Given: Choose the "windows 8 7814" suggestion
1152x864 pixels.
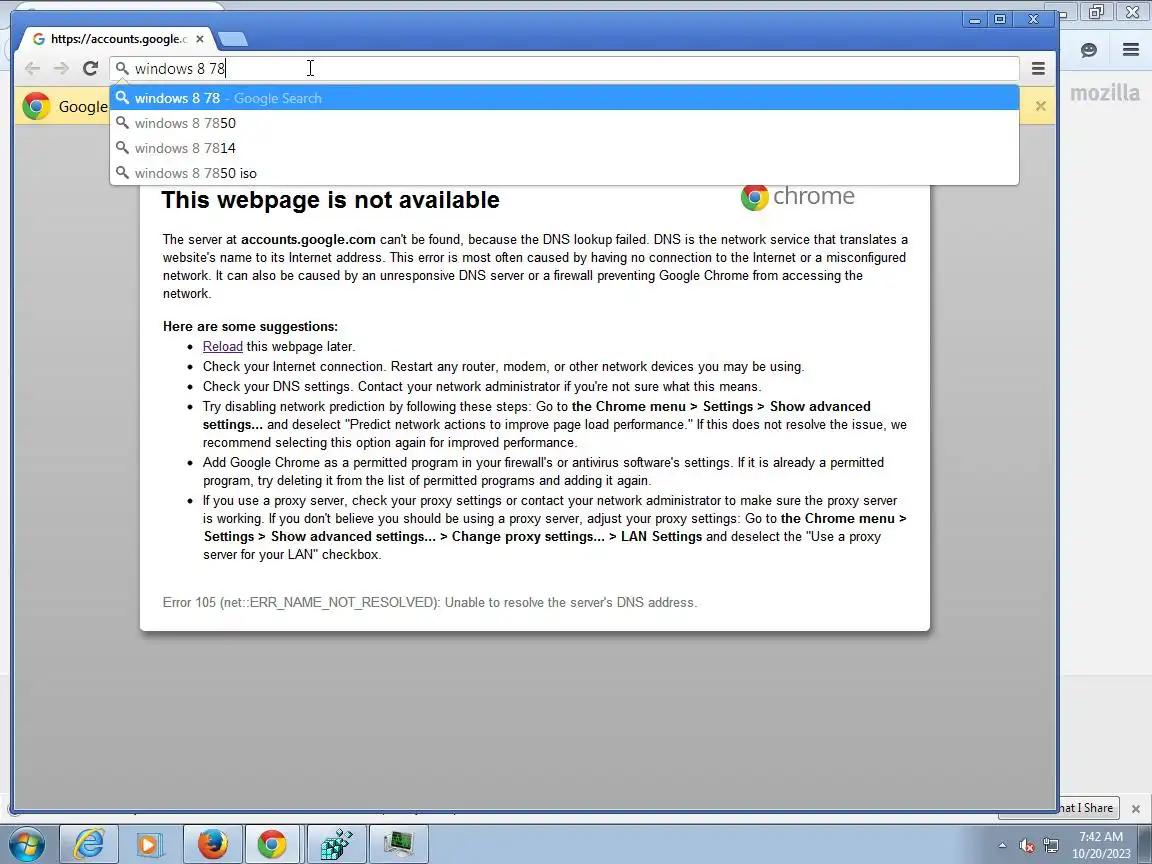Looking at the screenshot, I should point(564,148).
